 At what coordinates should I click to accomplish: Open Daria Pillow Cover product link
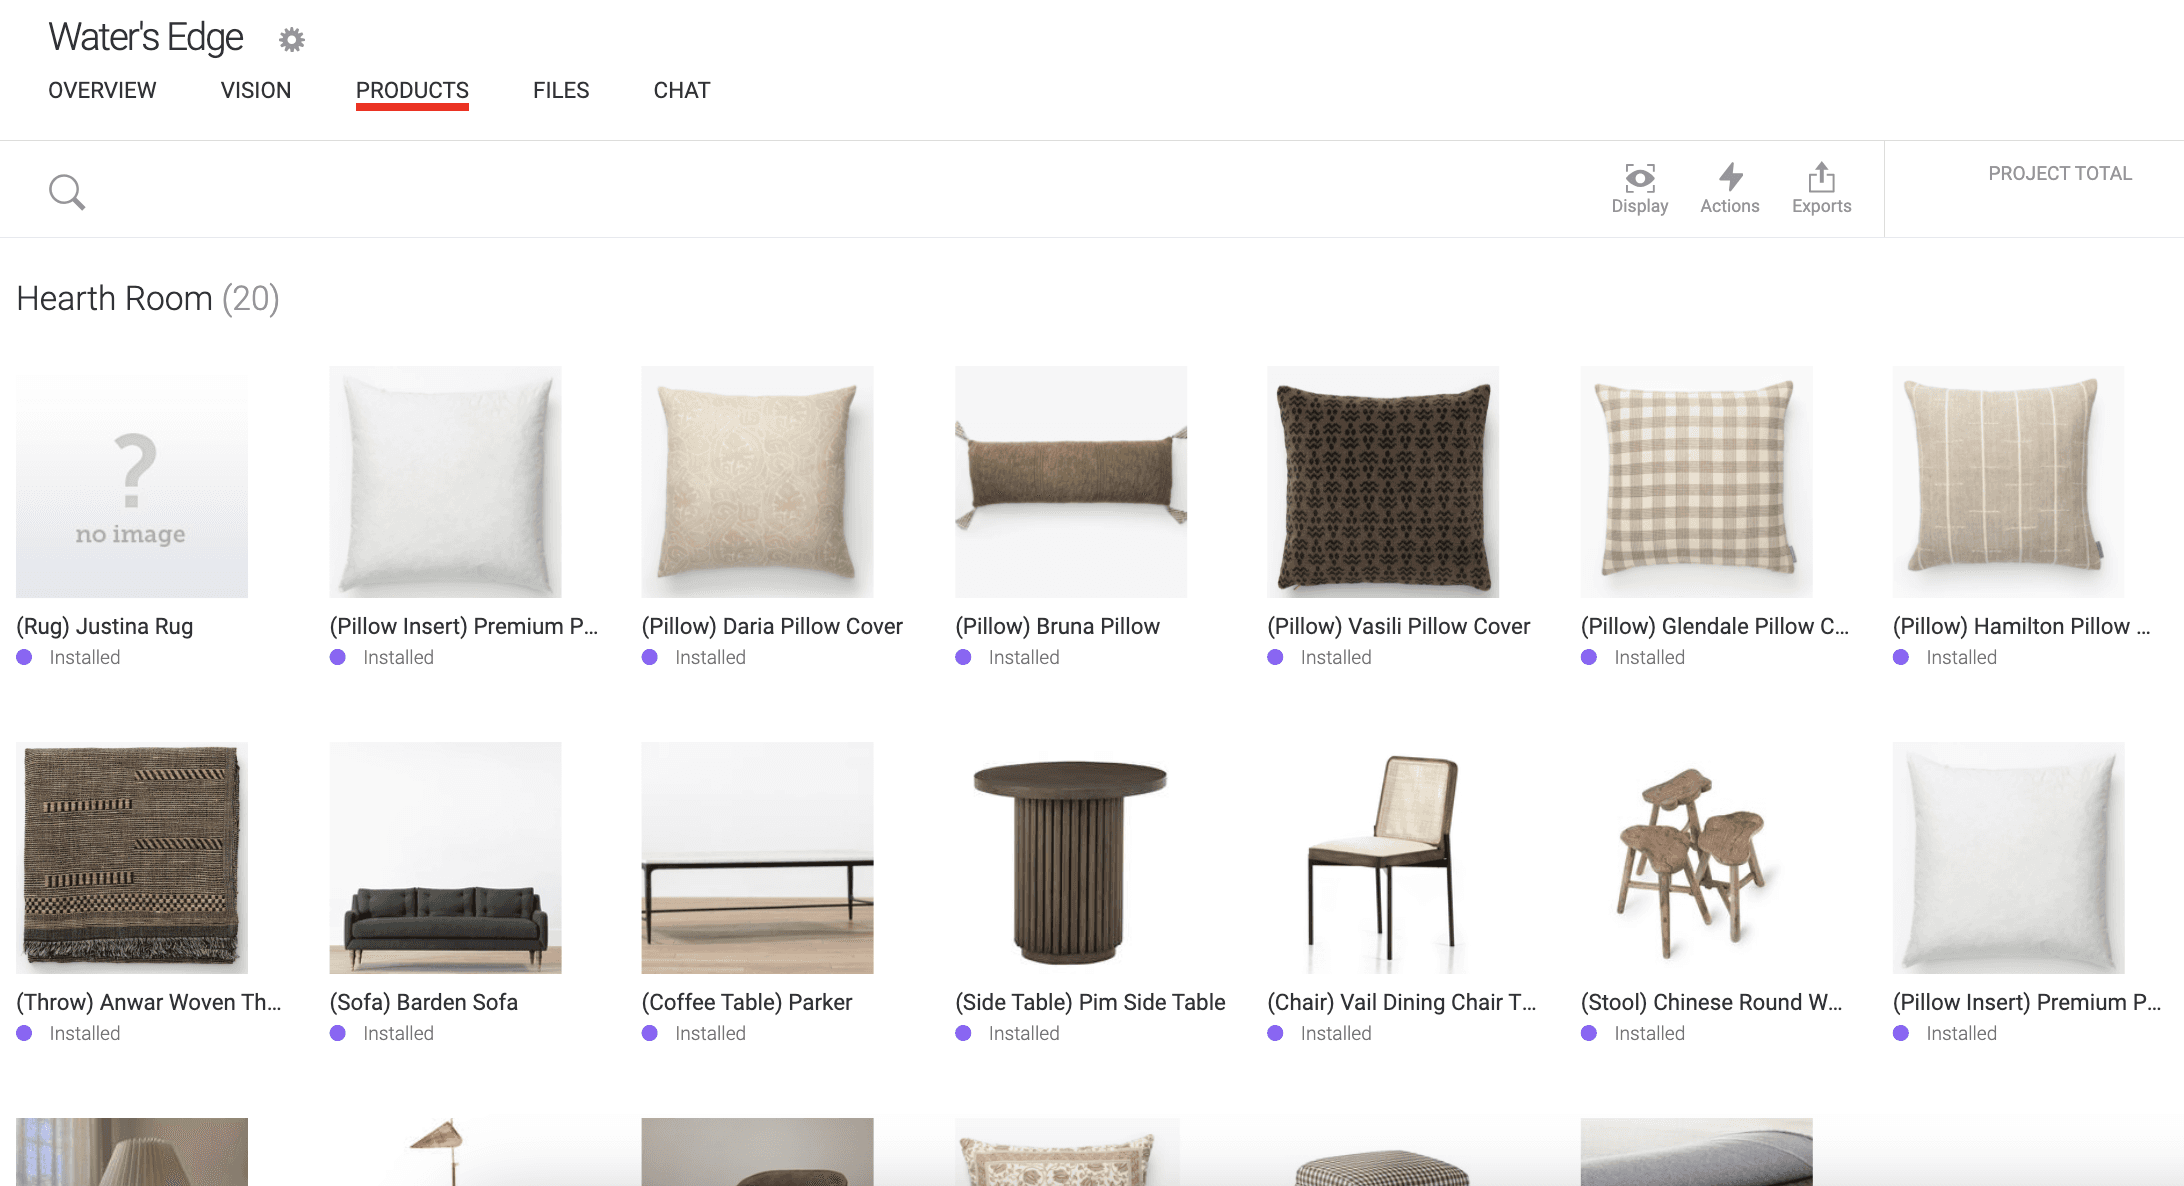pyautogui.click(x=771, y=626)
